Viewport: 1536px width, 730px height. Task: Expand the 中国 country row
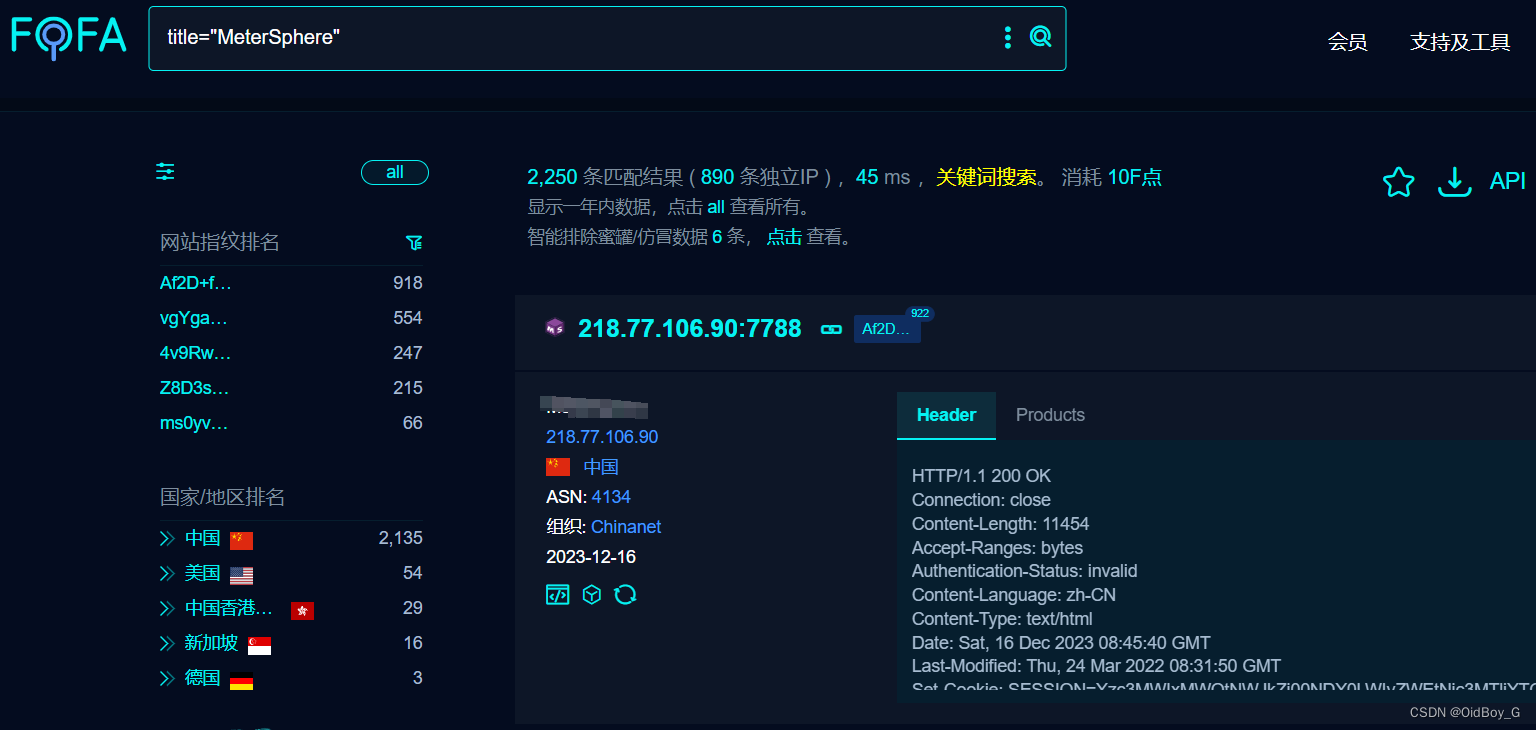(167, 539)
